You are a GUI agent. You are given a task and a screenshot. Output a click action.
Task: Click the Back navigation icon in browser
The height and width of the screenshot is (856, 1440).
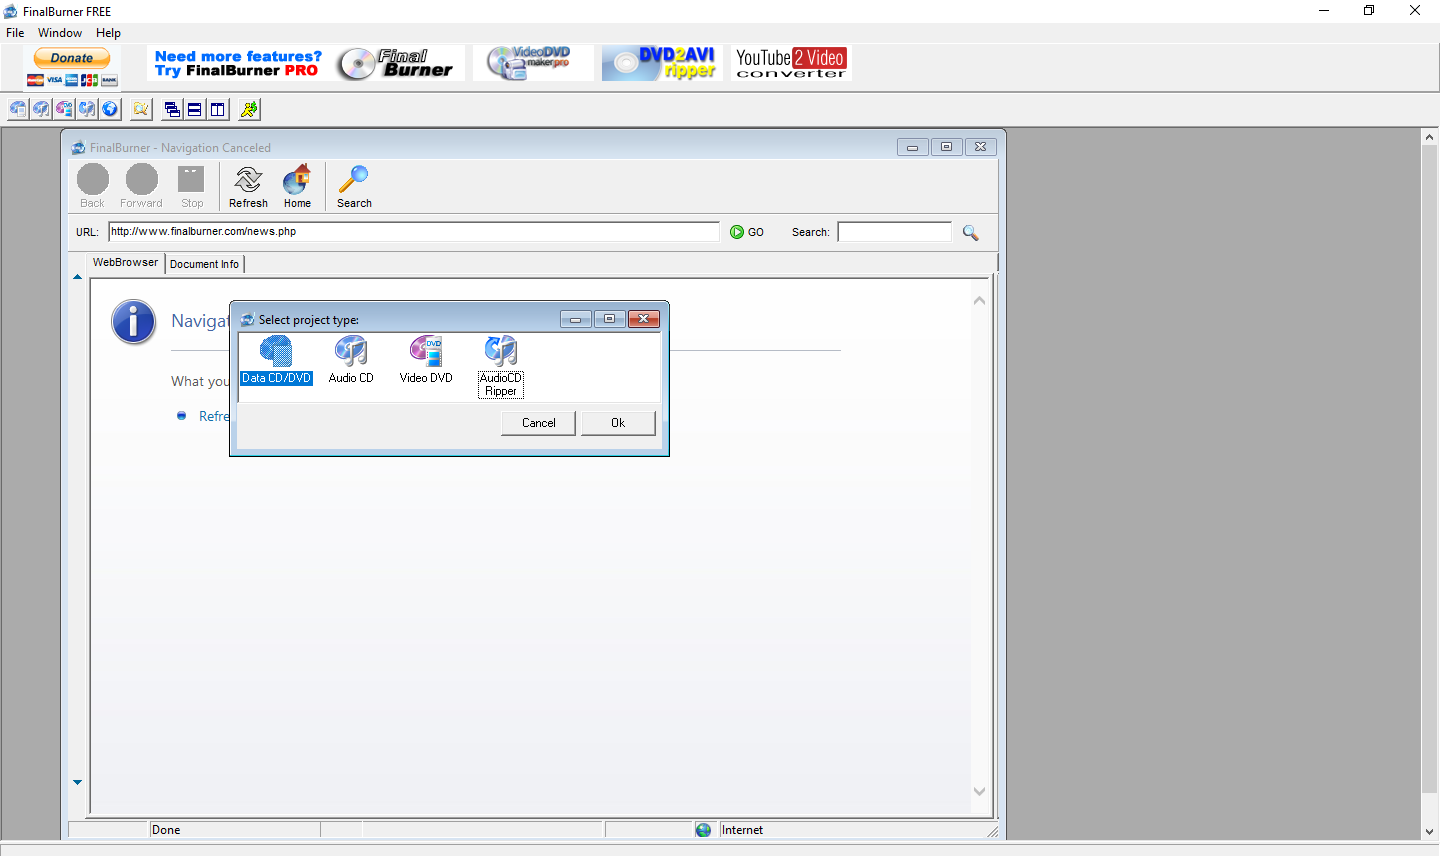click(x=93, y=186)
